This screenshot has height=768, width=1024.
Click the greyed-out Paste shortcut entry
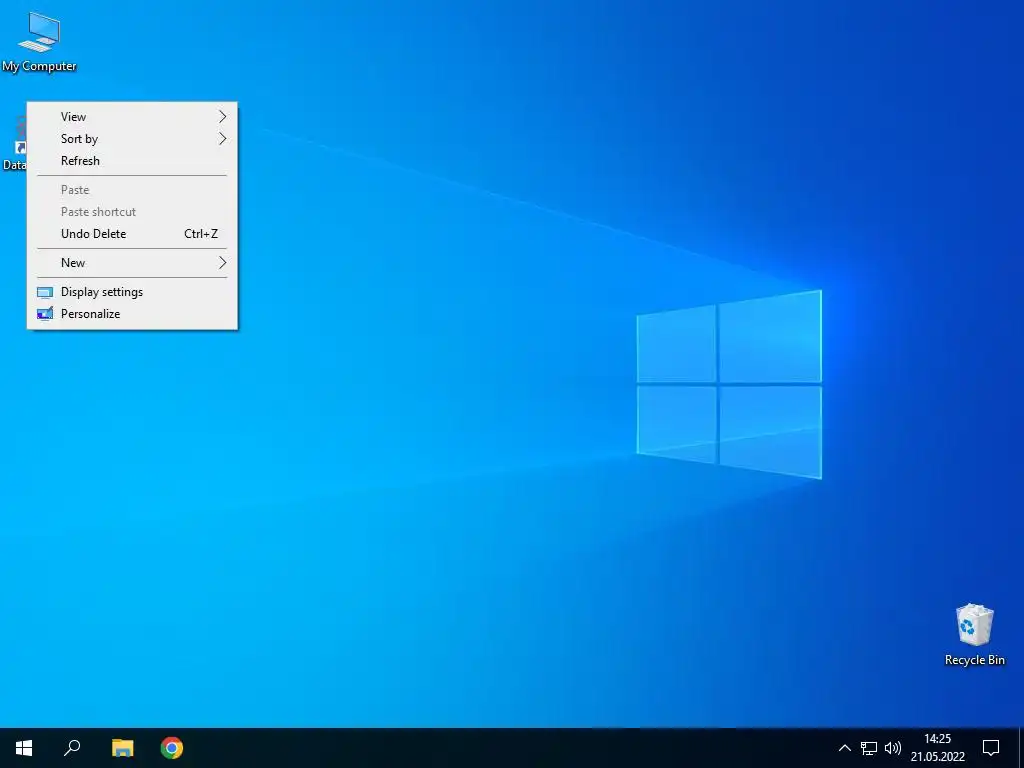[132, 212]
